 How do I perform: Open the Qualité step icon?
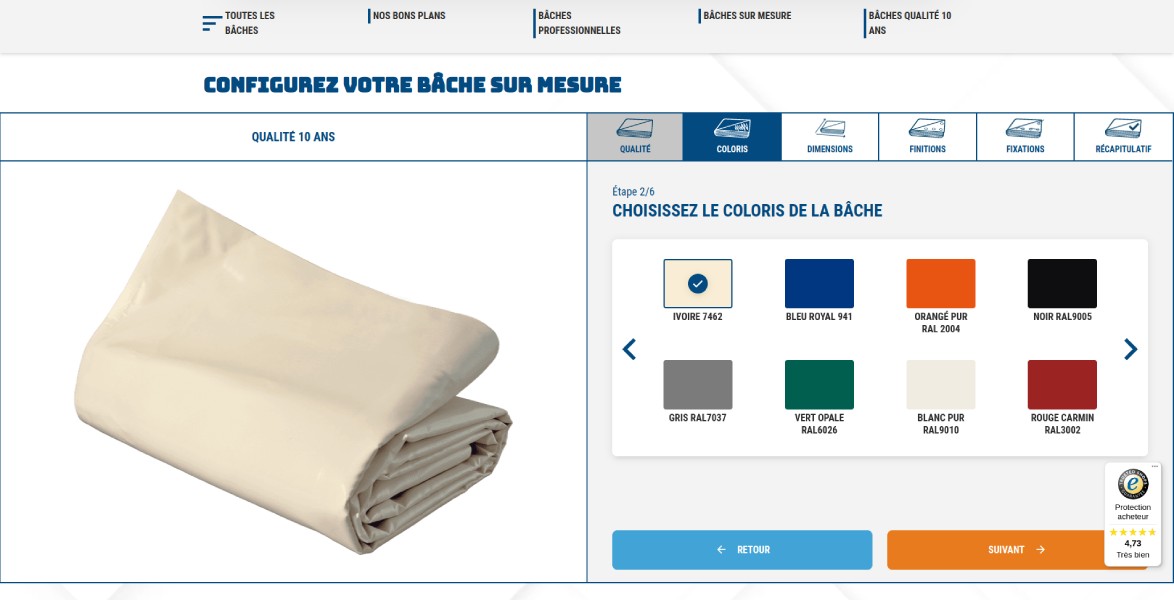pos(634,127)
